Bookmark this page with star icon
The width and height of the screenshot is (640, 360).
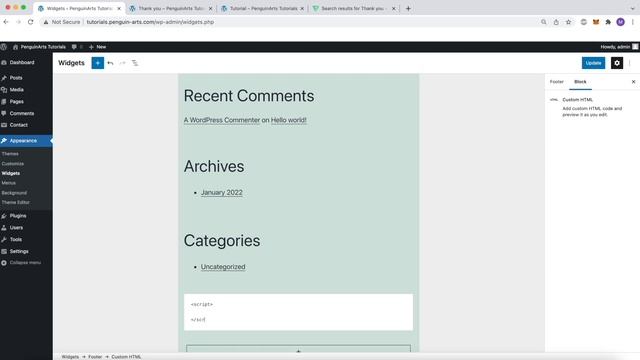click(568, 22)
